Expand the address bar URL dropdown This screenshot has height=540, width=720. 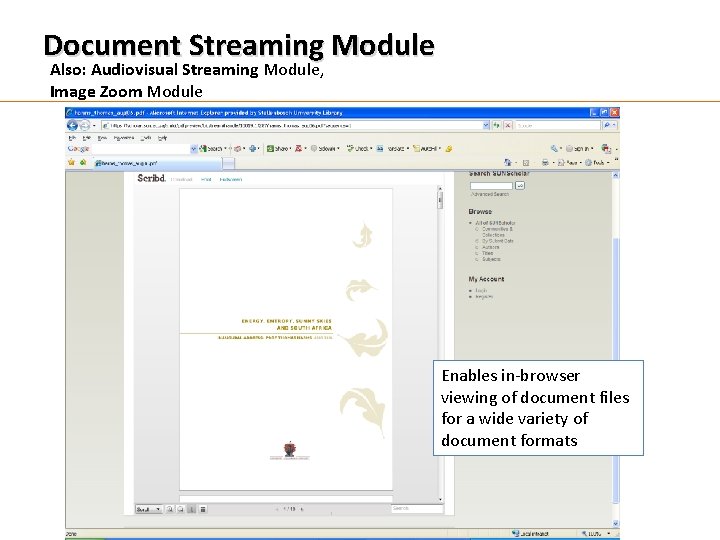486,125
